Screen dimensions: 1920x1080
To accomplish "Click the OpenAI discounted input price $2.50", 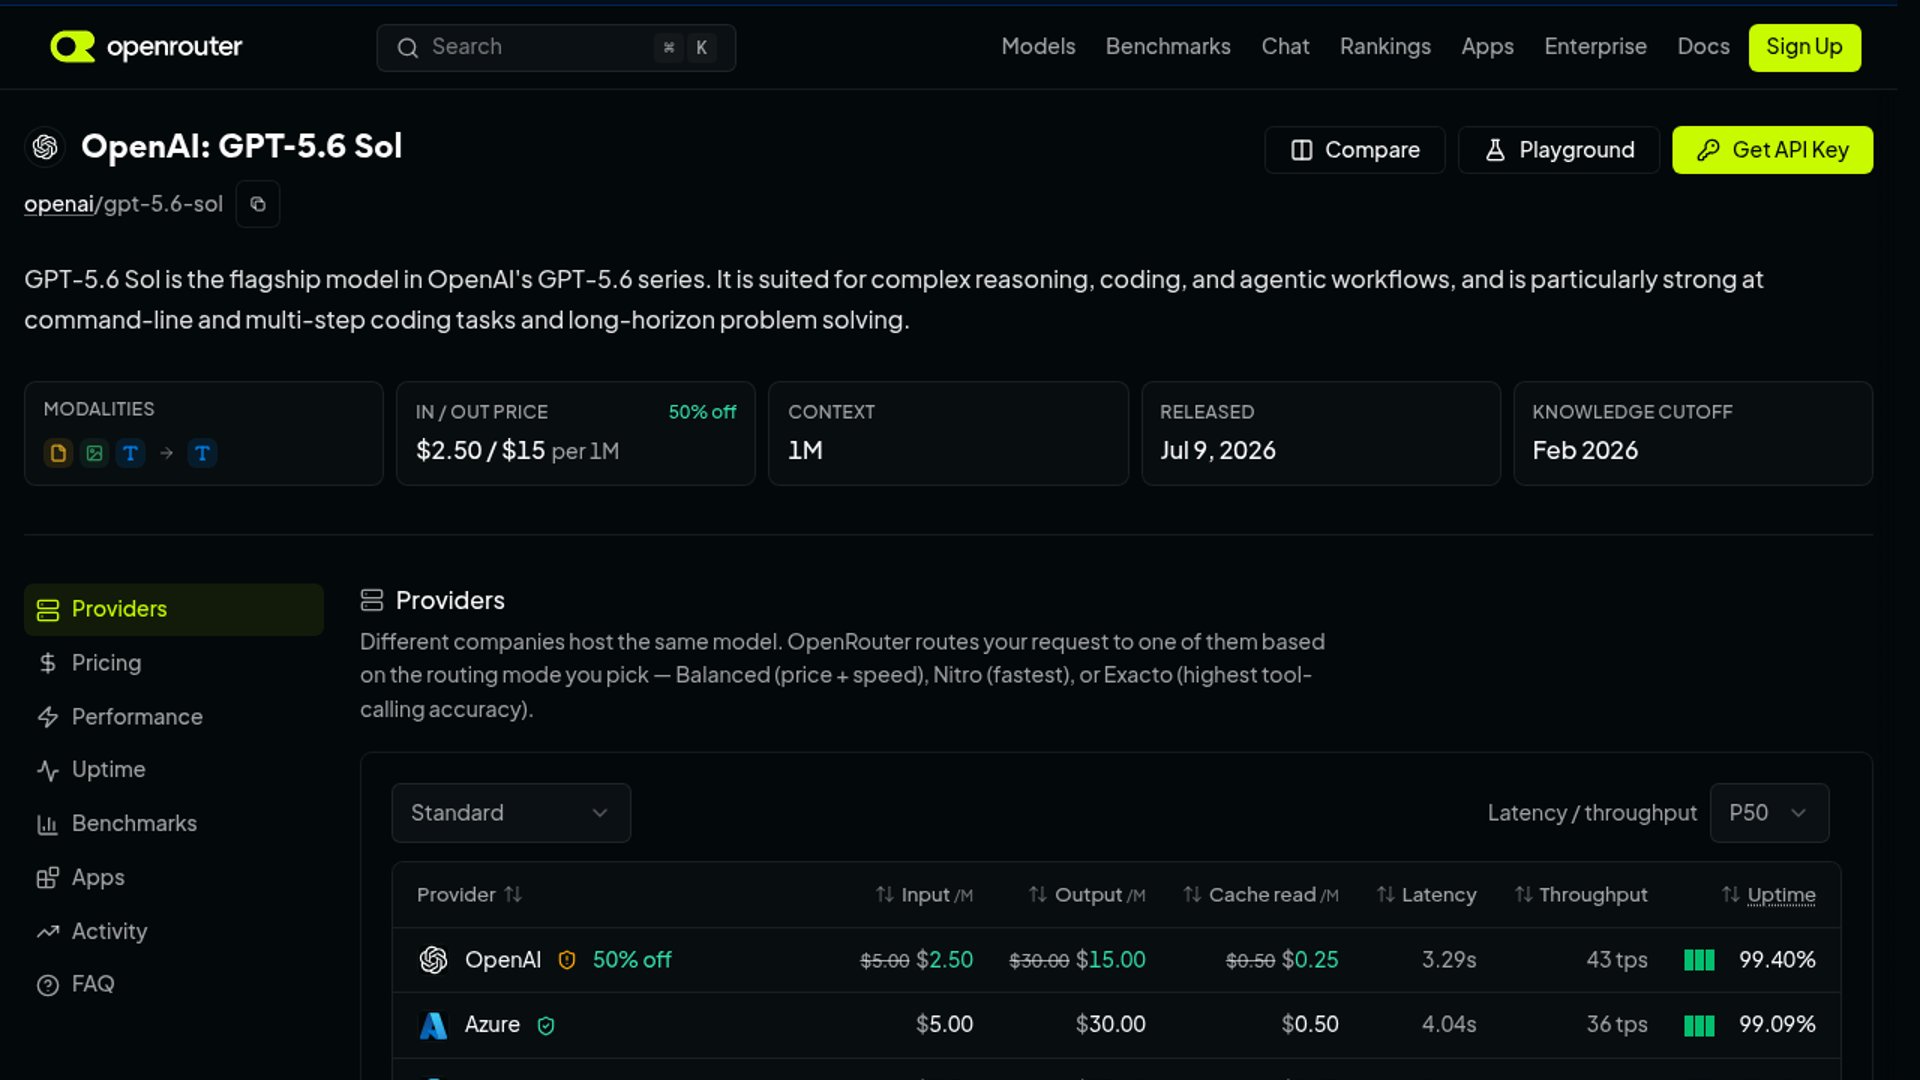I will [x=945, y=960].
